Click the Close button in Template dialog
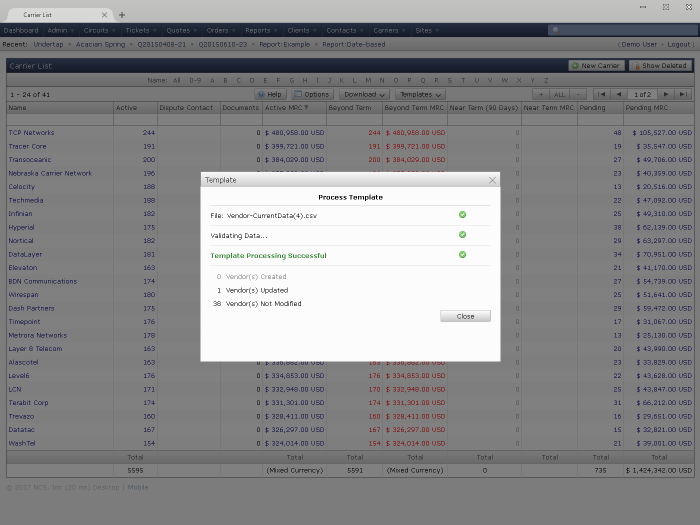This screenshot has width=700, height=525. click(465, 316)
